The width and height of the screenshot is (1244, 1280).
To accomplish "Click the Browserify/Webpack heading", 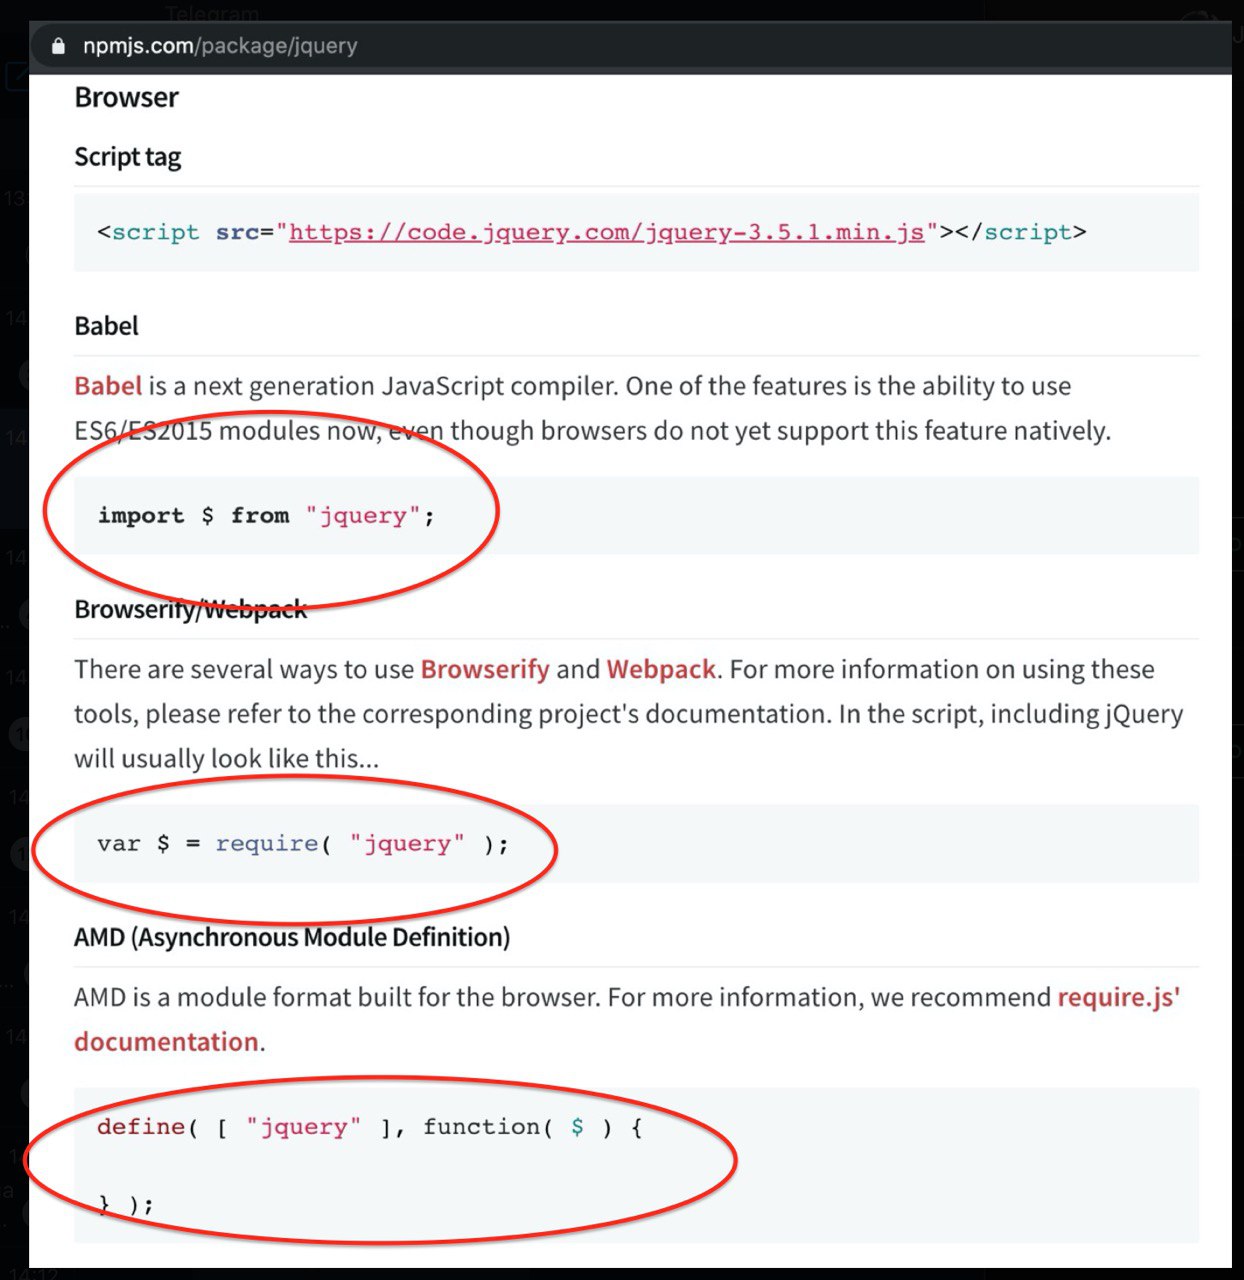I will coord(190,609).
